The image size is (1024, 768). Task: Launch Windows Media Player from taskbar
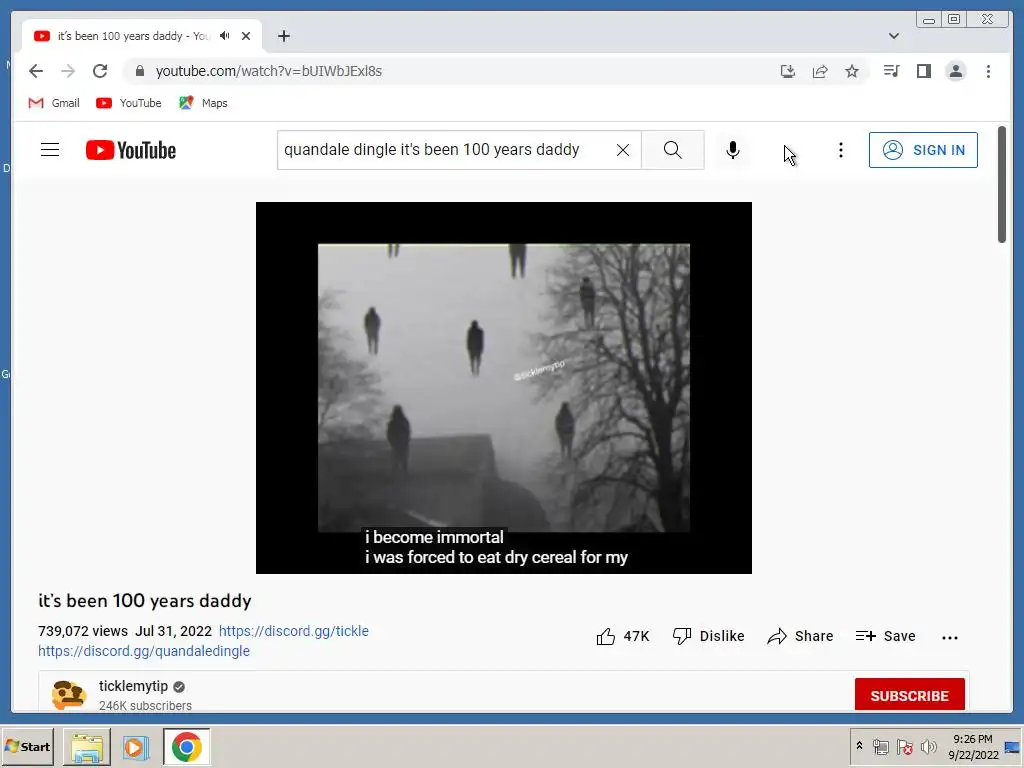tap(136, 747)
